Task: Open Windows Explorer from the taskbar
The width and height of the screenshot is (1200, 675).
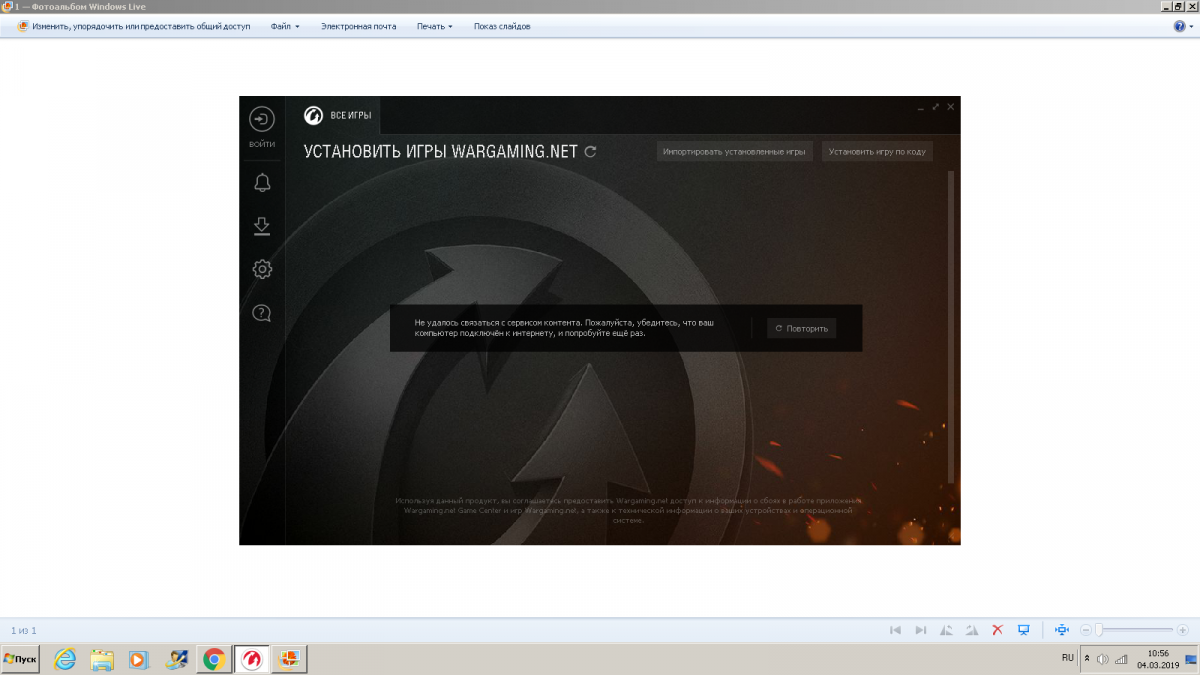Action: pos(102,659)
